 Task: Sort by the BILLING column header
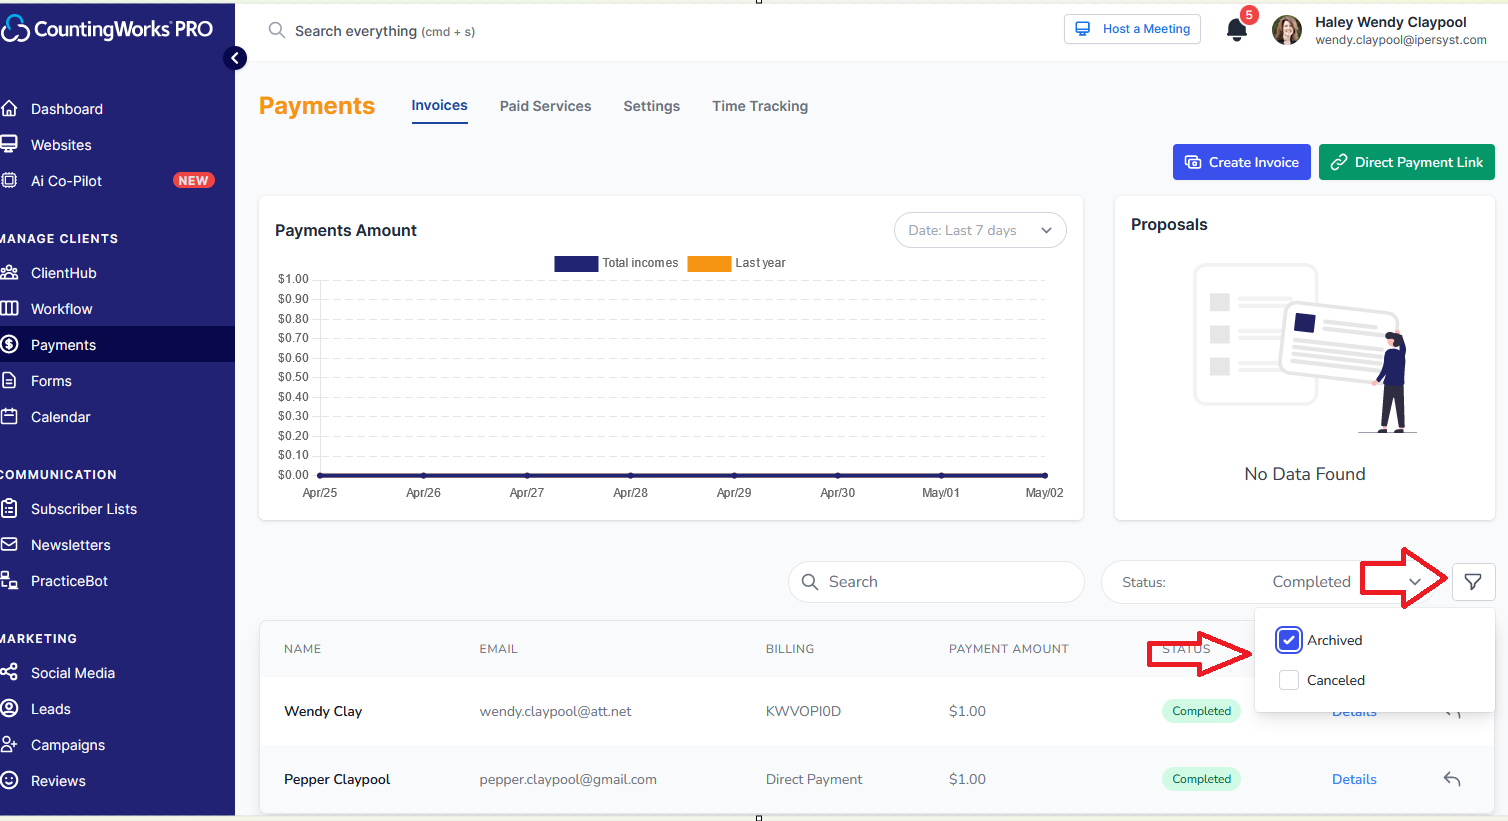[790, 649]
